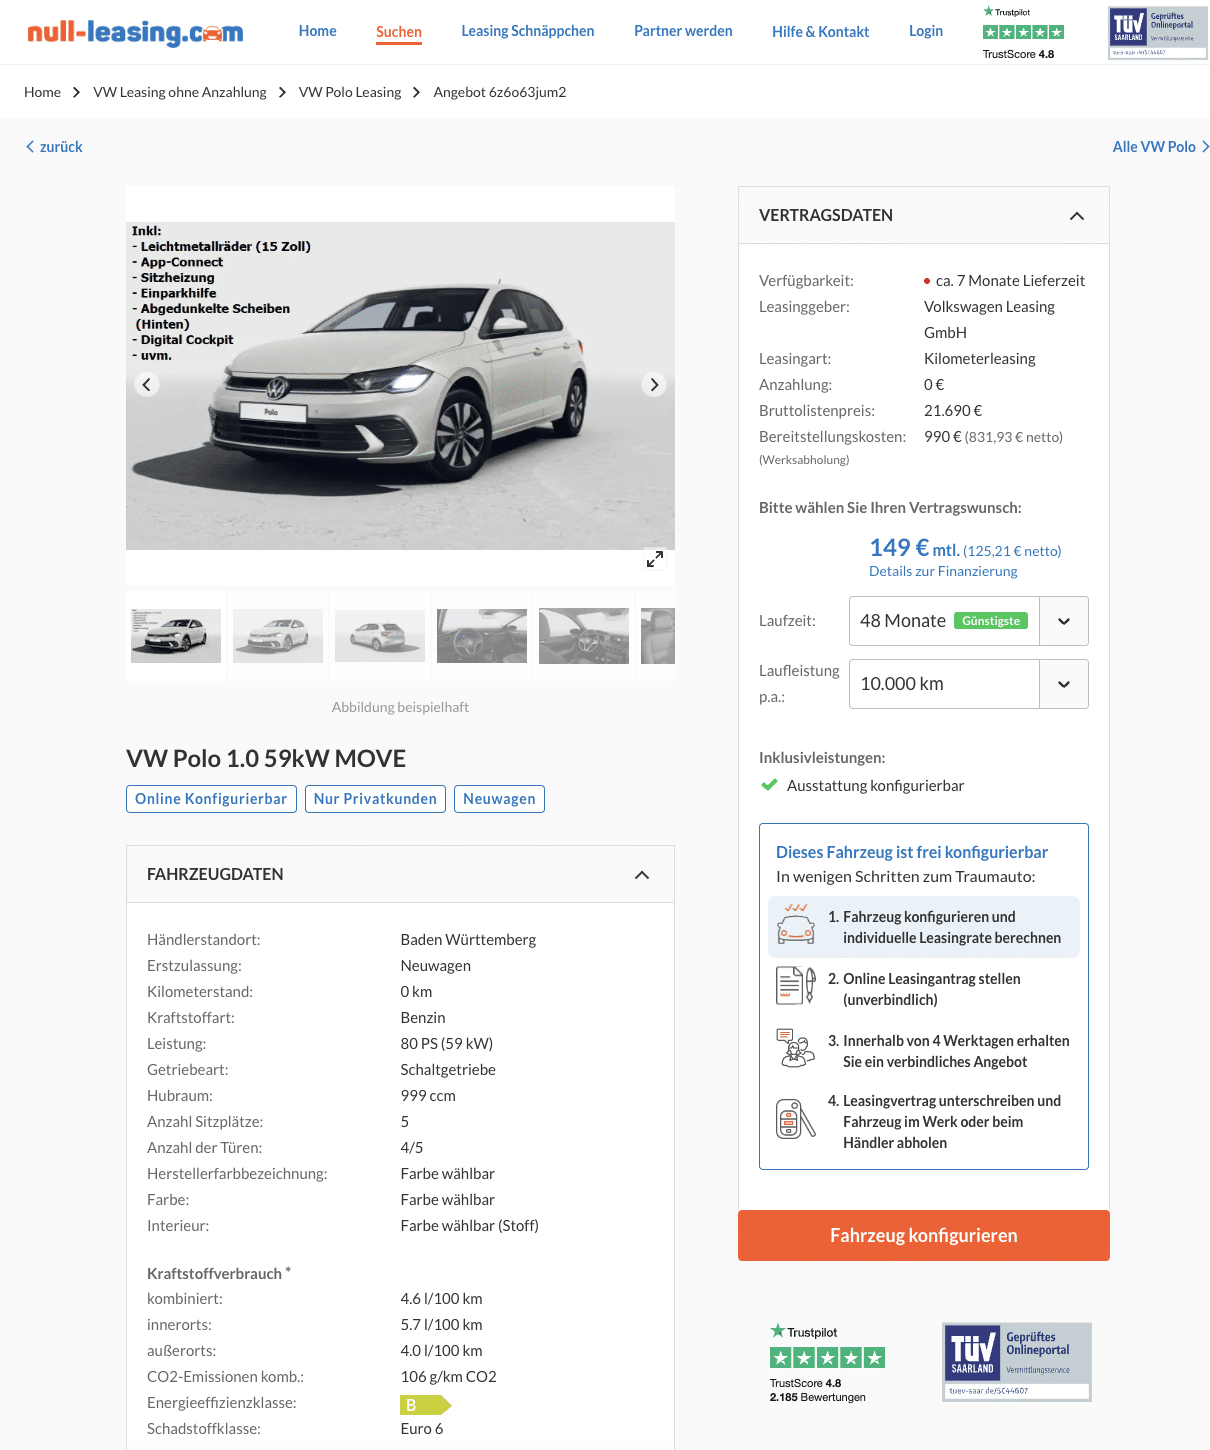Show the previous car image
The width and height of the screenshot is (1210, 1450).
coord(147,384)
